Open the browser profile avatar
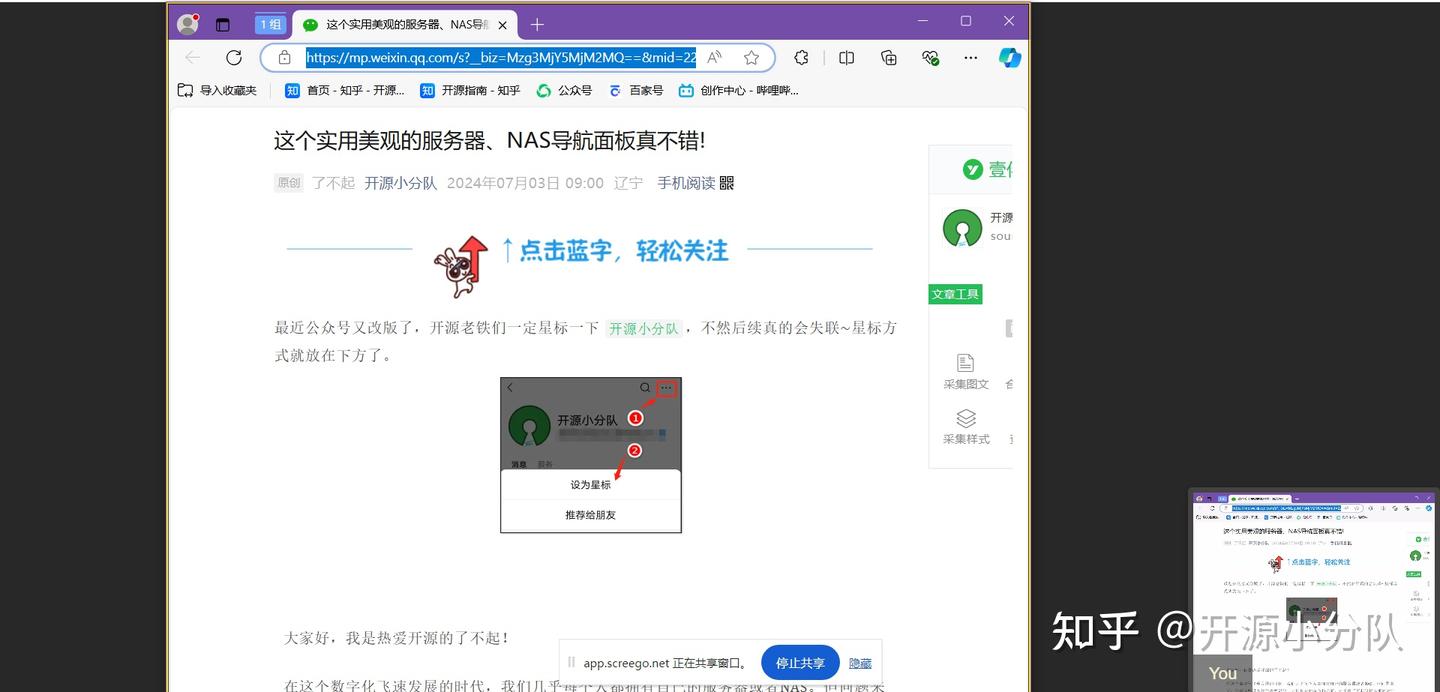 pyautogui.click(x=188, y=24)
